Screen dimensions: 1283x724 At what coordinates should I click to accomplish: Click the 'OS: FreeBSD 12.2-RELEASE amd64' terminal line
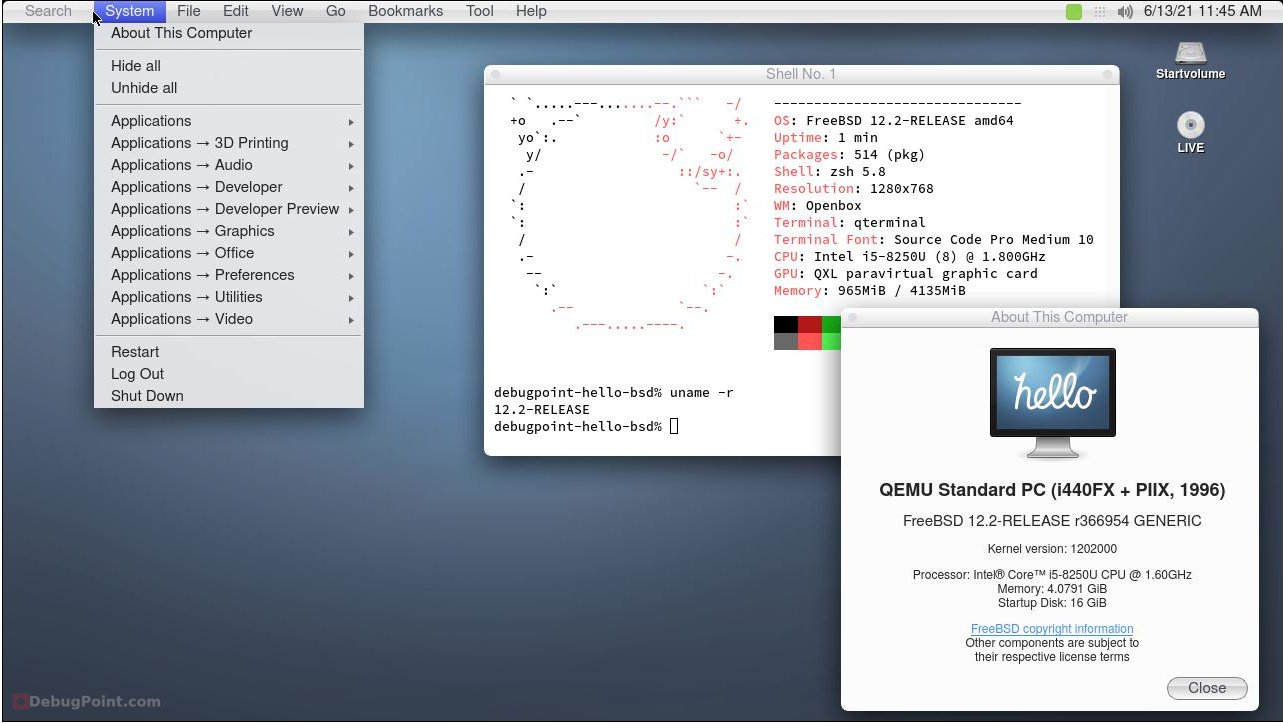[894, 121]
